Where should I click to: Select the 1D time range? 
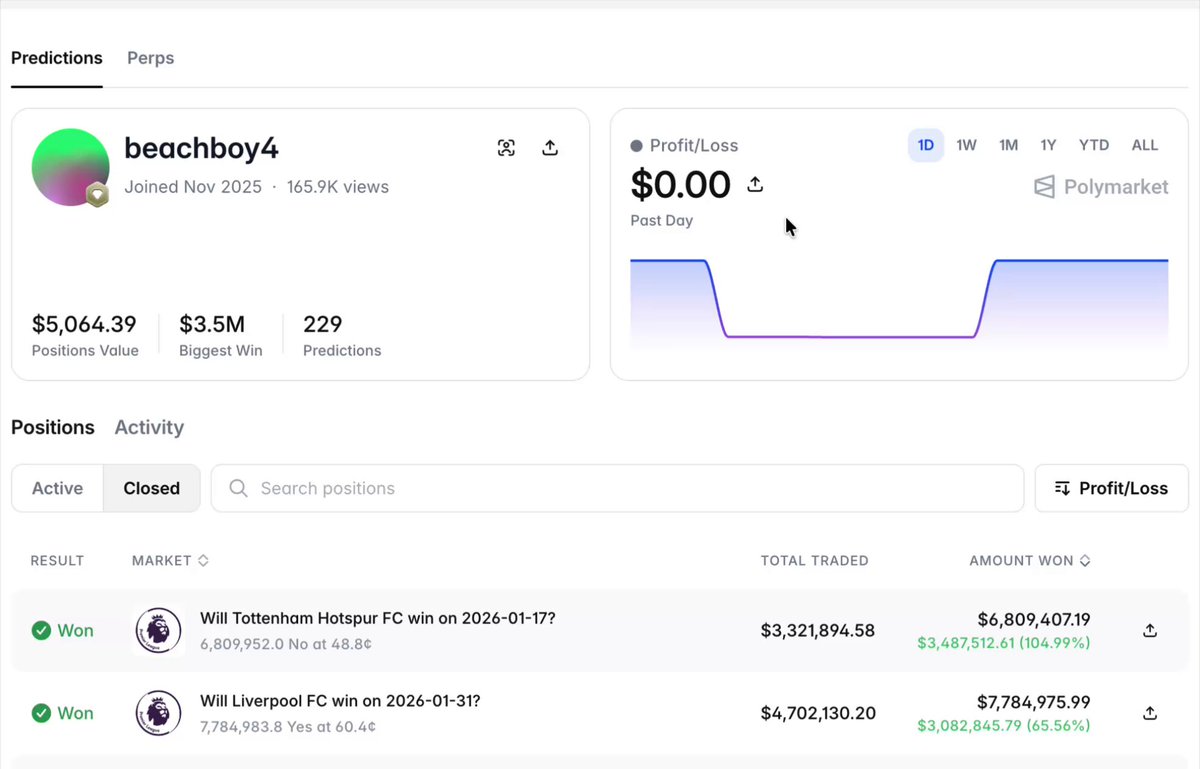(926, 145)
